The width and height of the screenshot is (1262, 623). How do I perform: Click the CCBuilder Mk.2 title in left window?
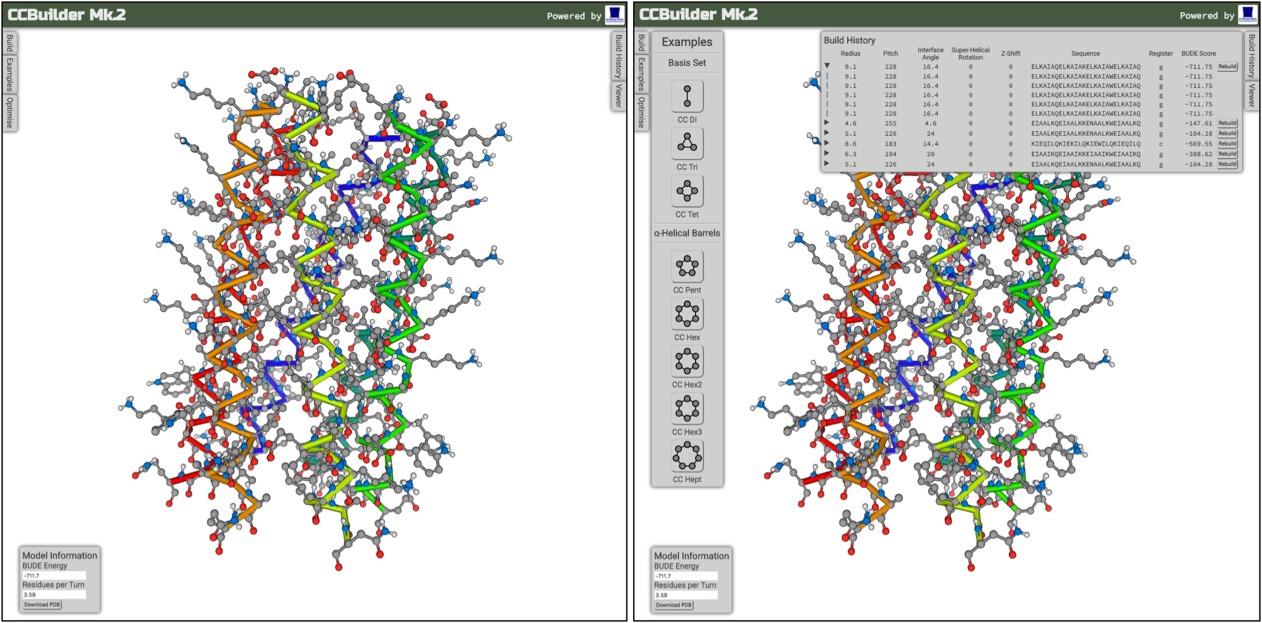(65, 14)
